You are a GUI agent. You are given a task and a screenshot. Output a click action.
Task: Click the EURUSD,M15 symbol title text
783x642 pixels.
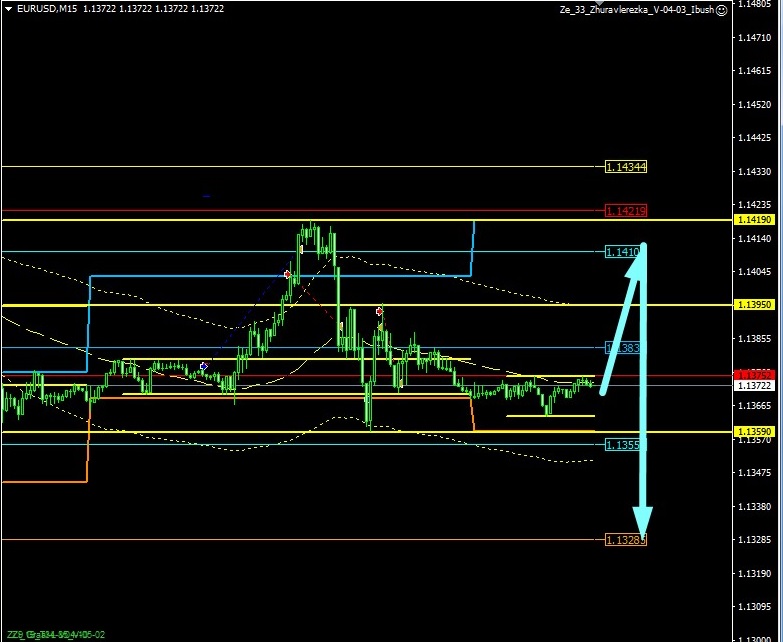click(x=47, y=8)
